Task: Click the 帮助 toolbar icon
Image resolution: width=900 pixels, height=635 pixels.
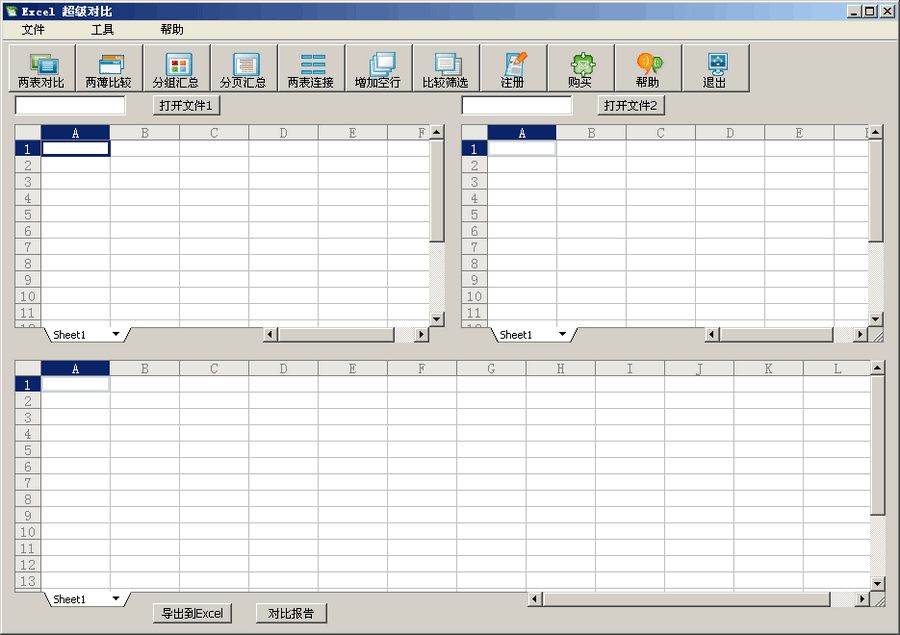Action: [x=649, y=67]
